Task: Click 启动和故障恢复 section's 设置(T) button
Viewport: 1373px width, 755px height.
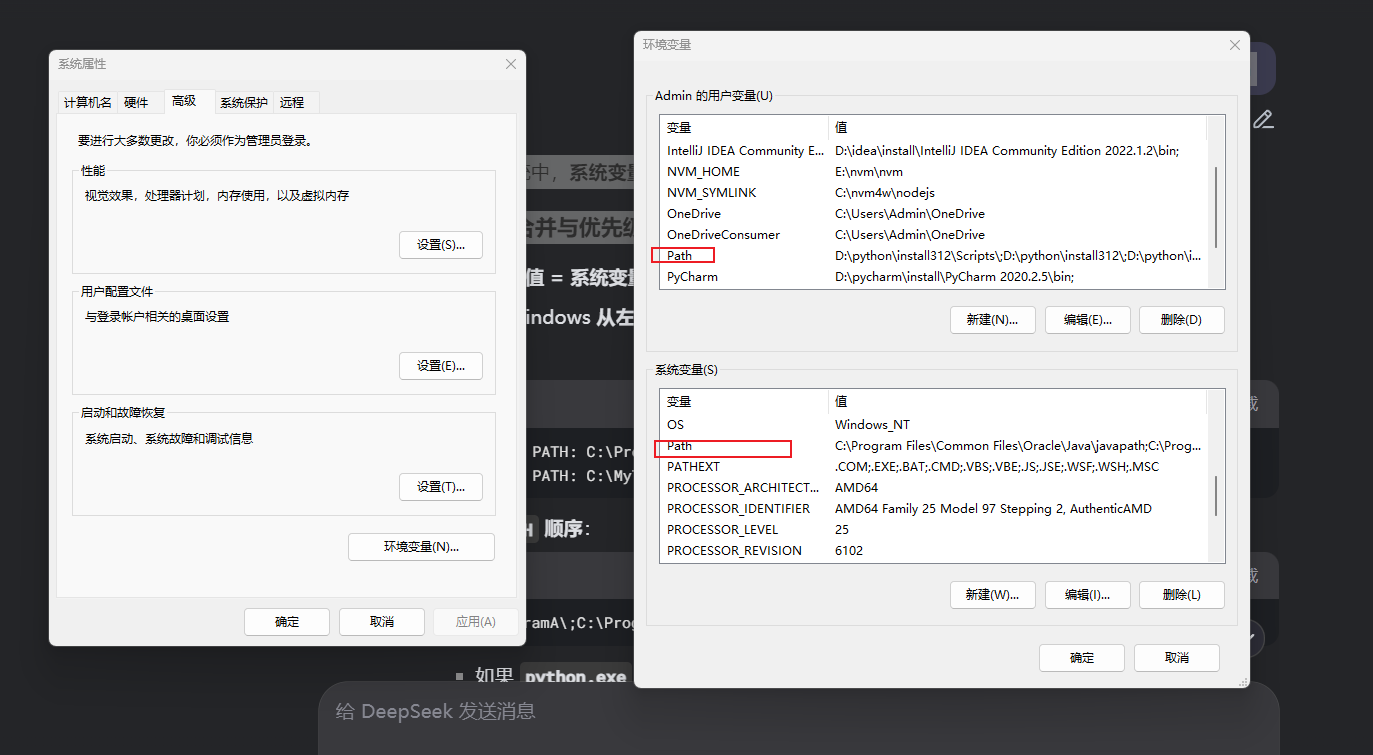Action: pyautogui.click(x=441, y=487)
